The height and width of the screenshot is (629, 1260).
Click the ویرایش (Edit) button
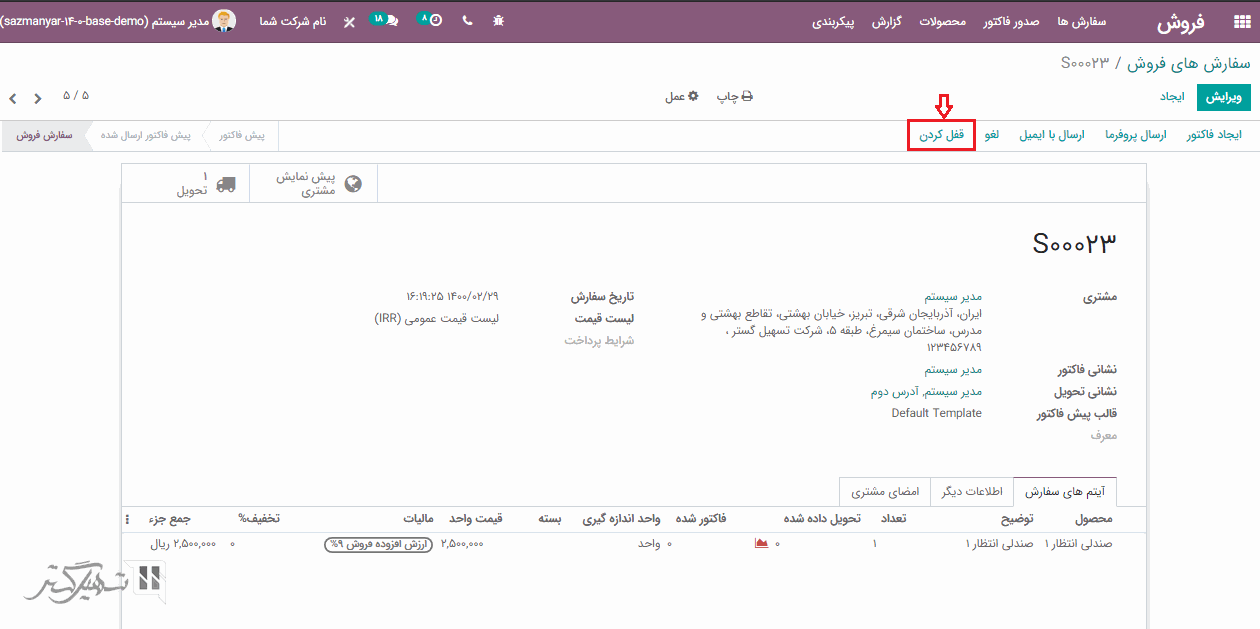[x=1223, y=97]
